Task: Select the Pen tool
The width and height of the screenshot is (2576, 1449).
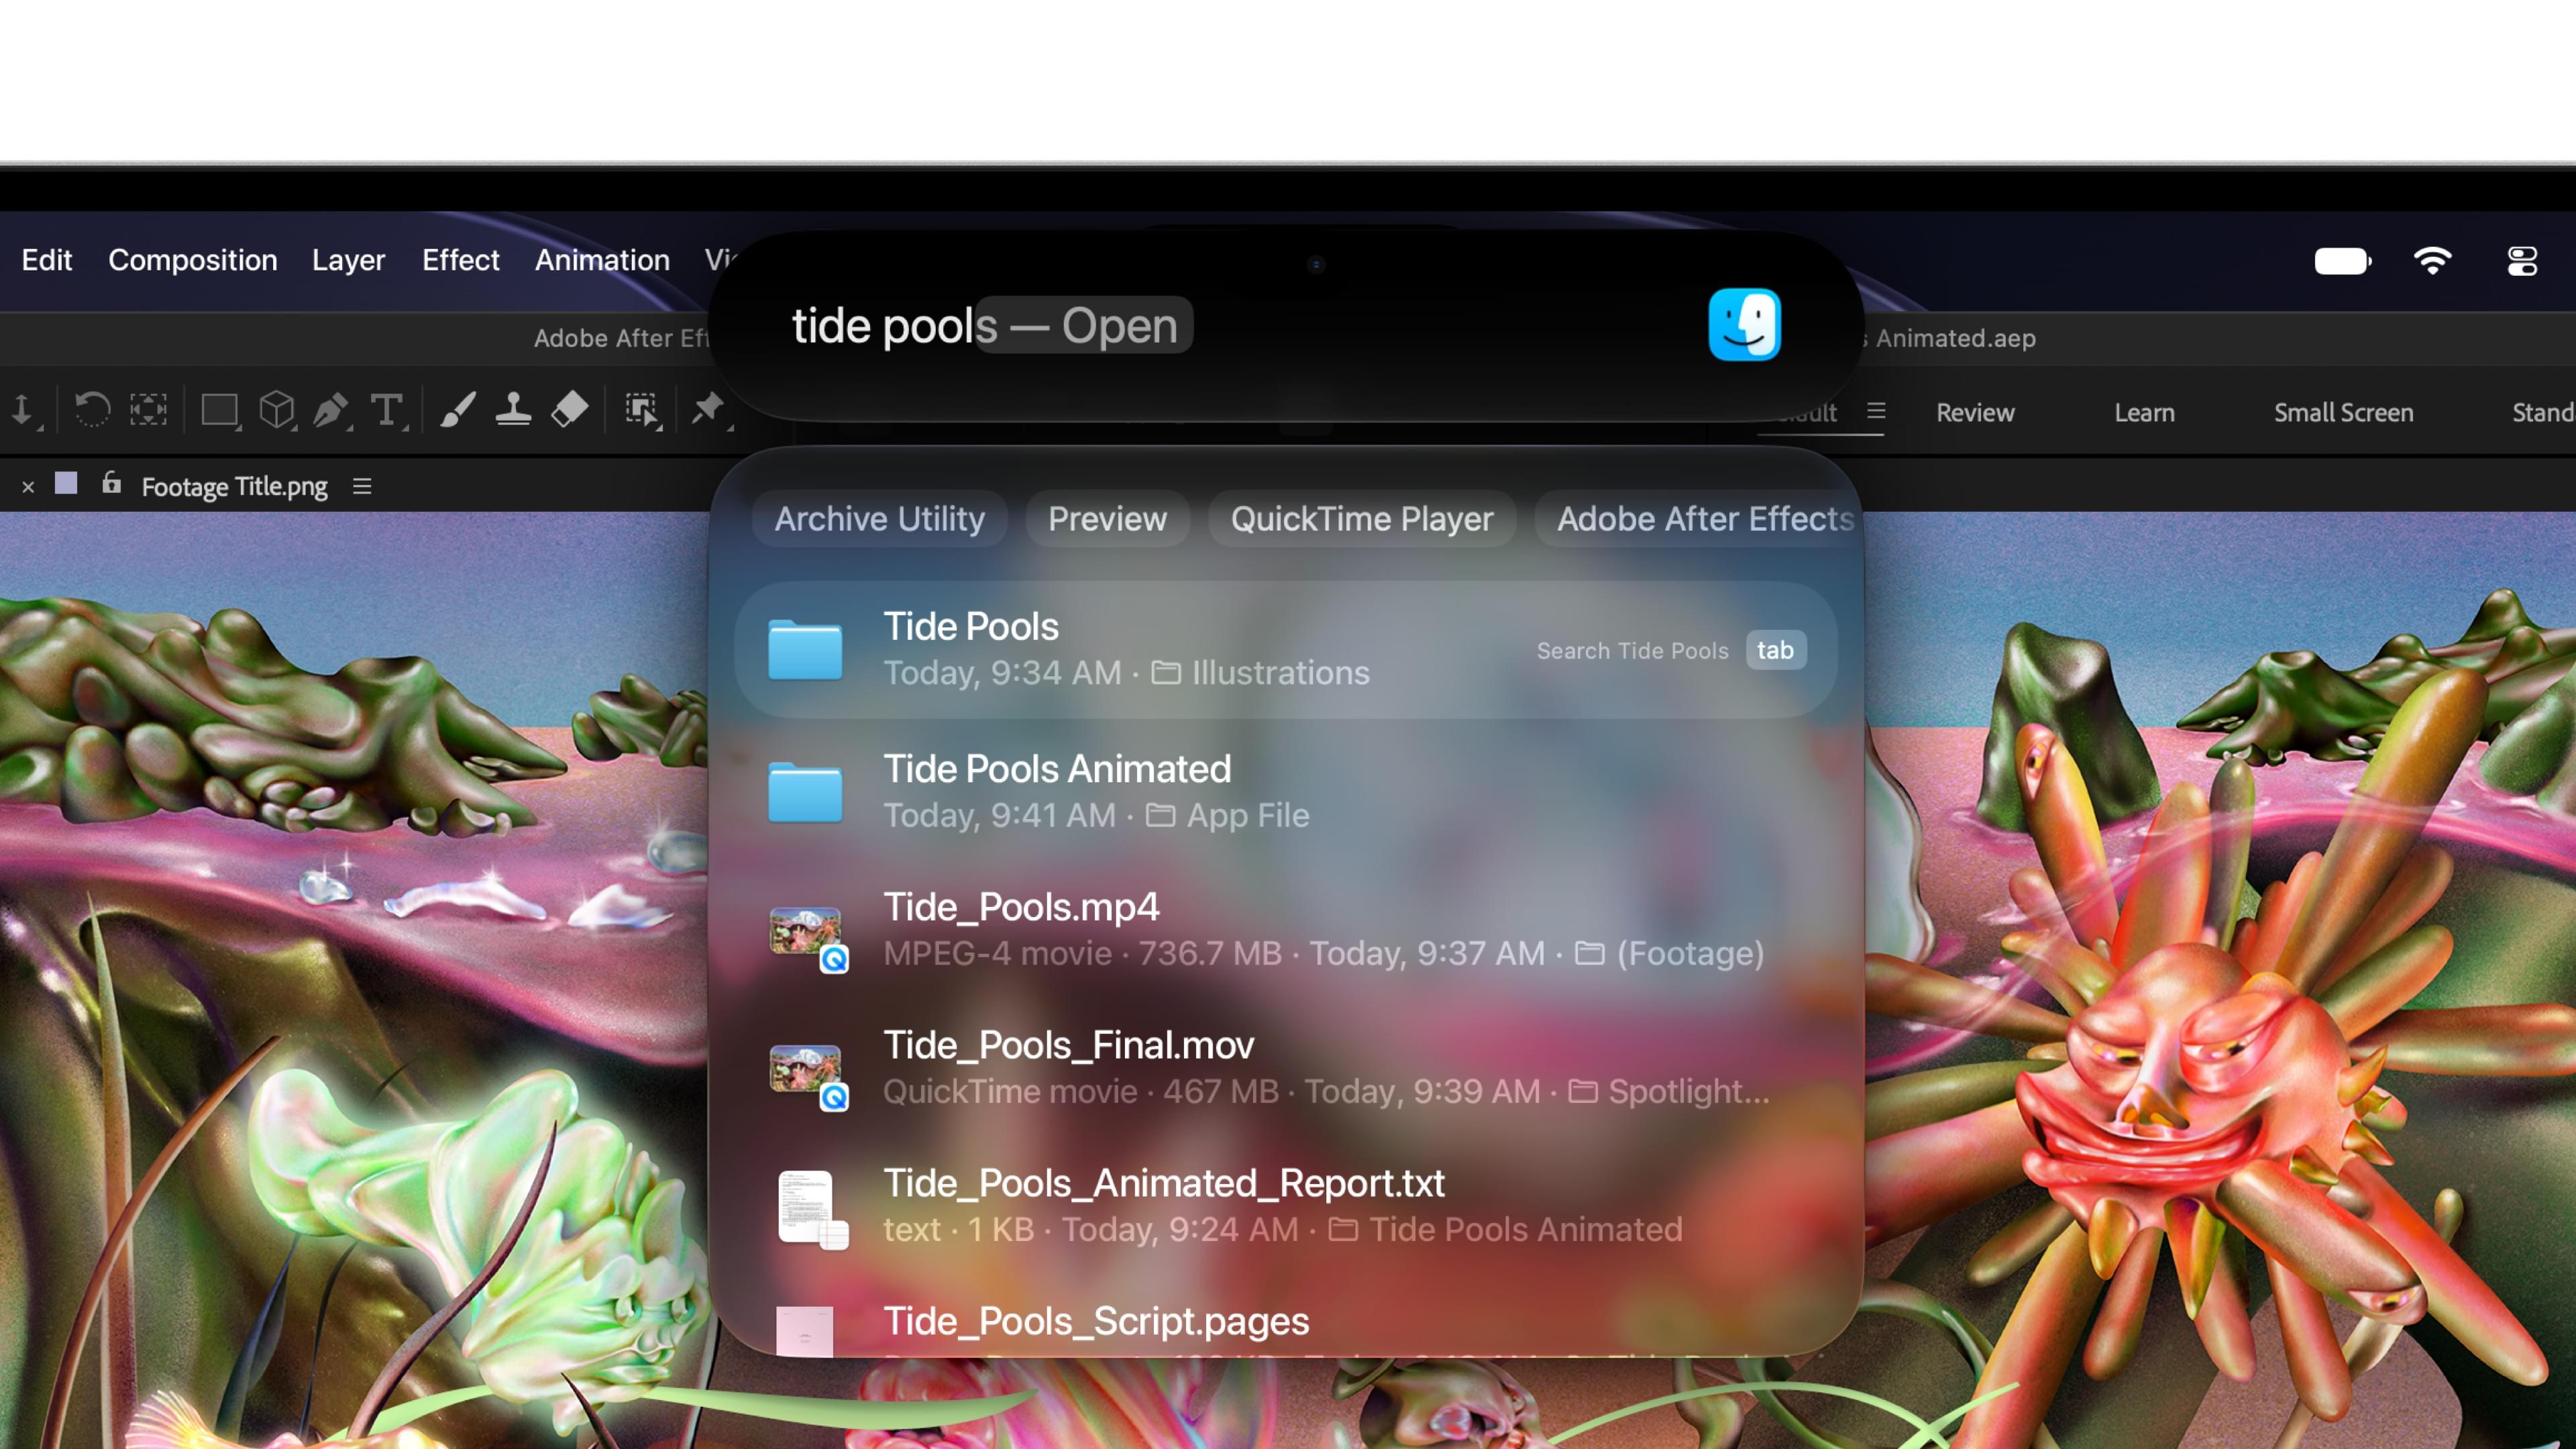Action: click(331, 410)
